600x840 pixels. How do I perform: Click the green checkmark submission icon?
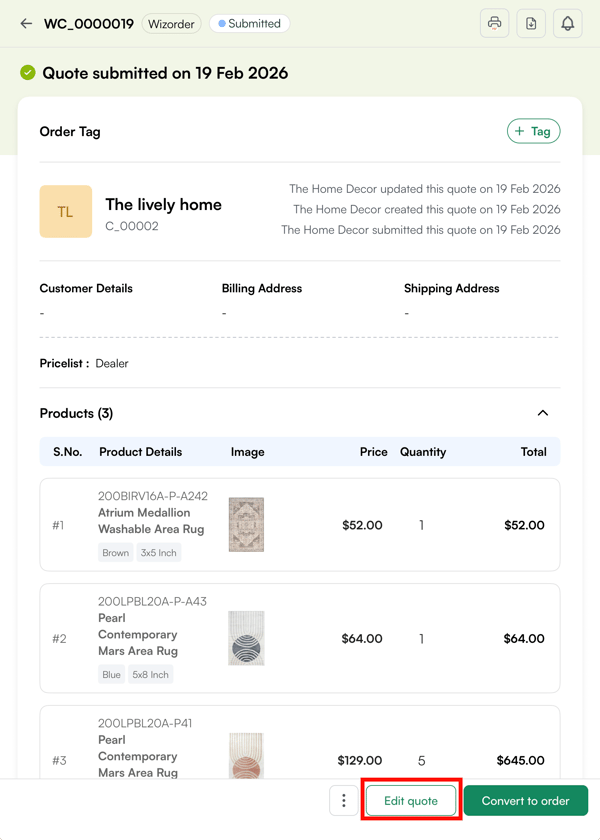[x=27, y=72]
